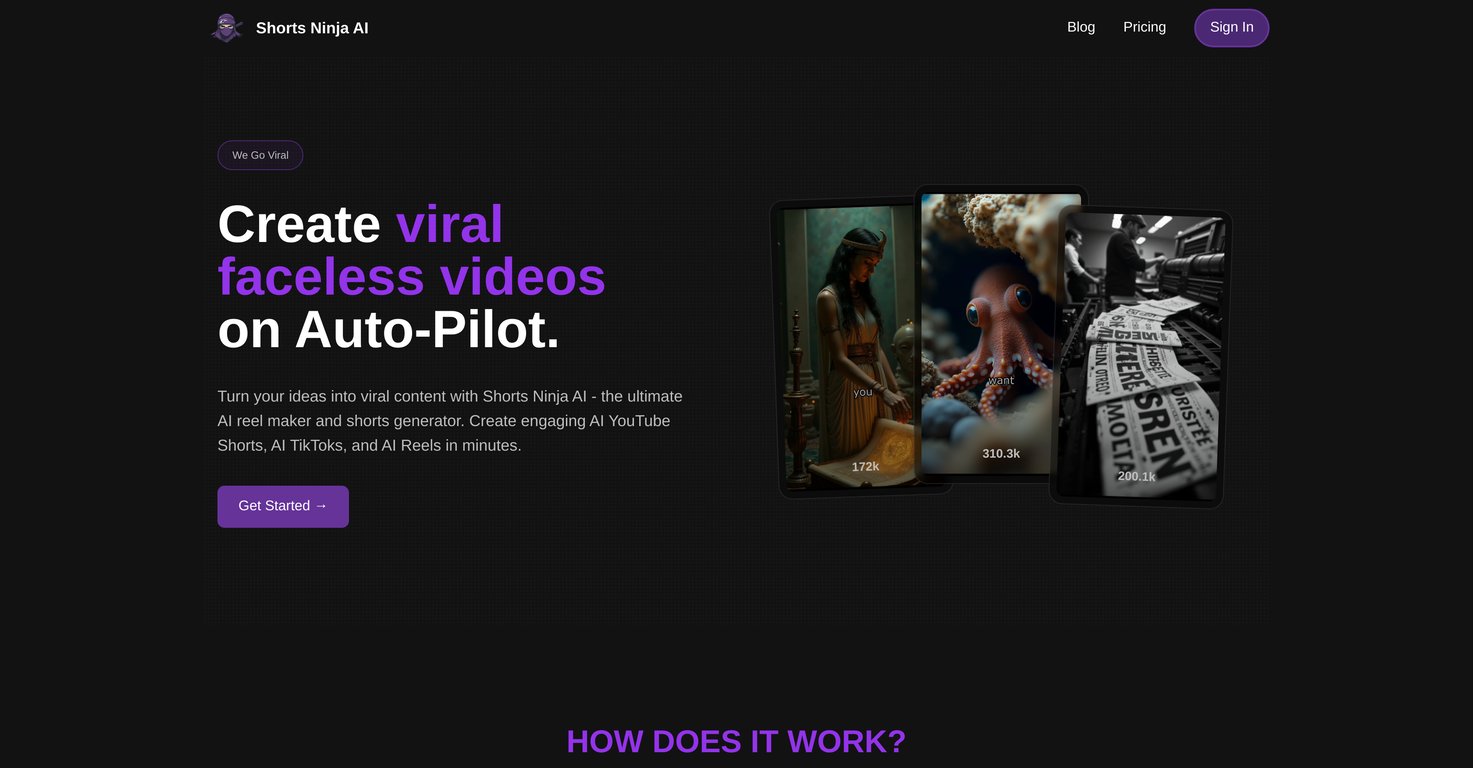Click the 310.3k view count label
This screenshot has height=768, width=1473.
pos(1001,454)
